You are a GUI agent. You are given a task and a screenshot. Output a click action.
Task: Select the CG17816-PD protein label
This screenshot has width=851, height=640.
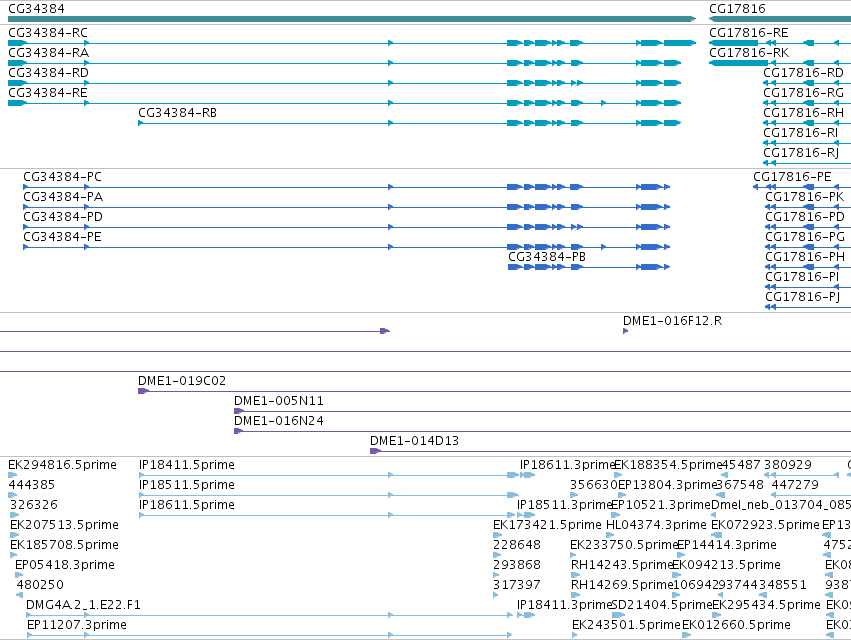pos(805,217)
